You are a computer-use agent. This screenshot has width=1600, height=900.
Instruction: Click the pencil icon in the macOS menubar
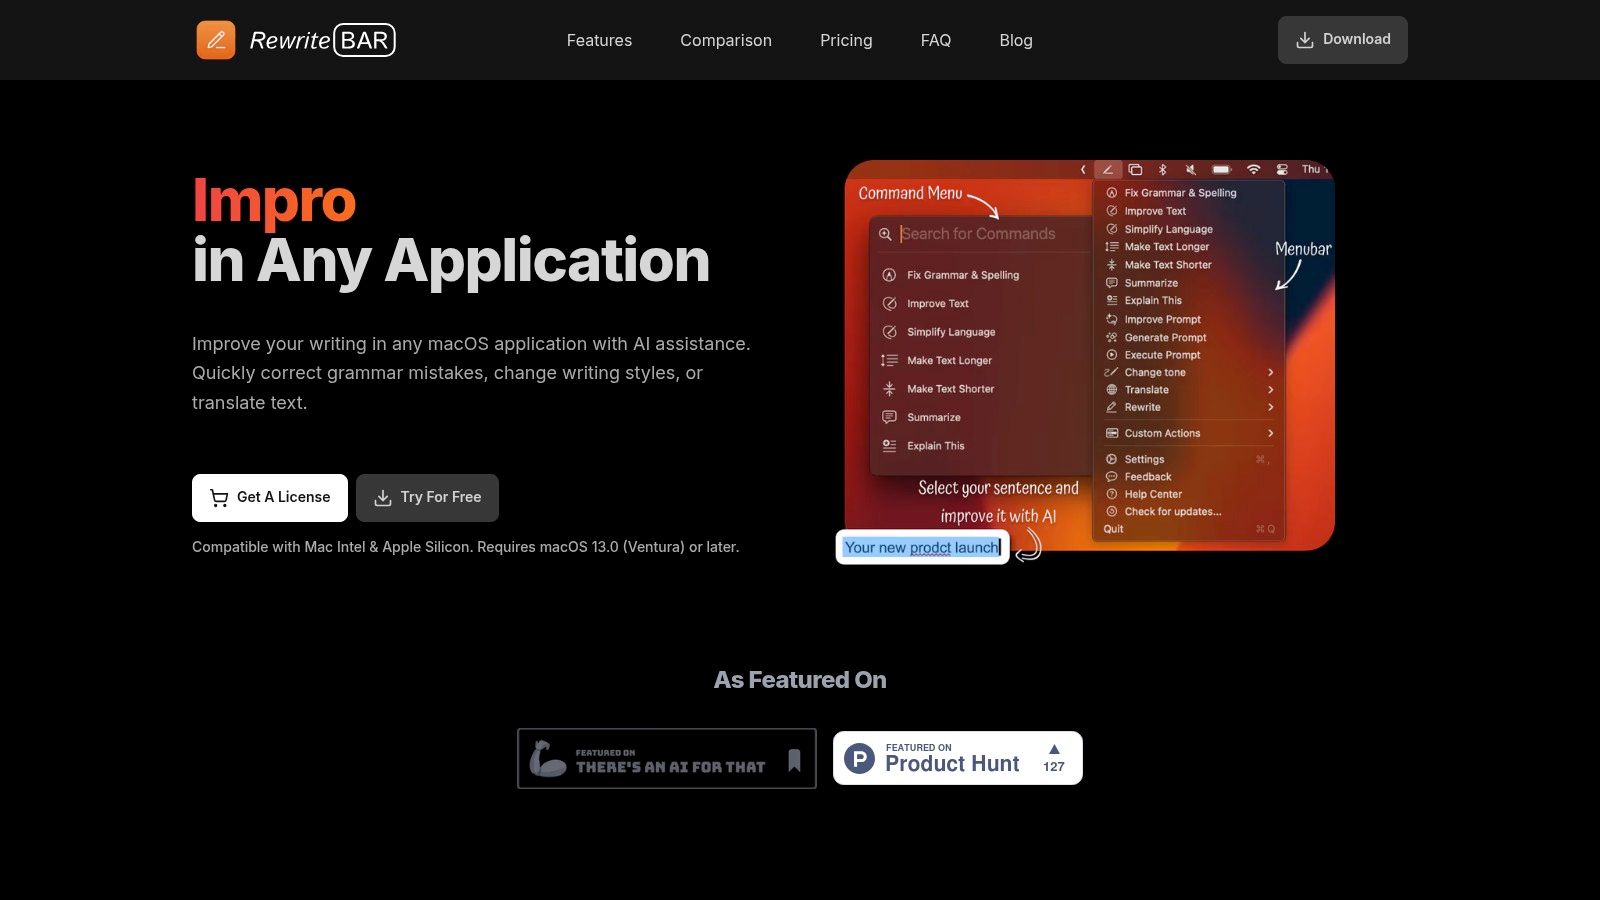tap(1108, 170)
